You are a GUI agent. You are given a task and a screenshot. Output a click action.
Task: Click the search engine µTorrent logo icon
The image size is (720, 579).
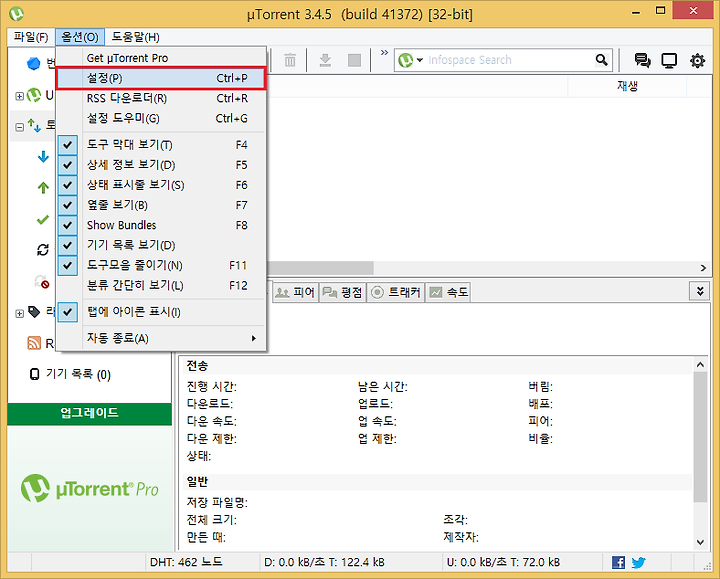click(405, 60)
